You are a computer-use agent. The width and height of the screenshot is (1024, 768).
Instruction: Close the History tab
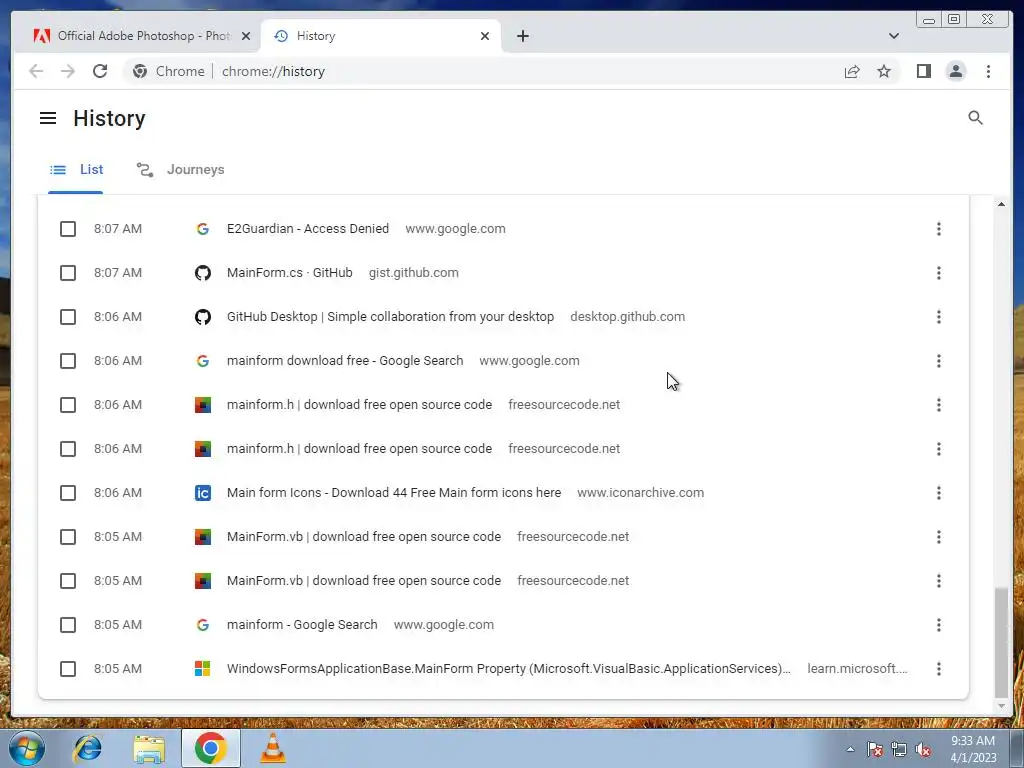coord(485,36)
